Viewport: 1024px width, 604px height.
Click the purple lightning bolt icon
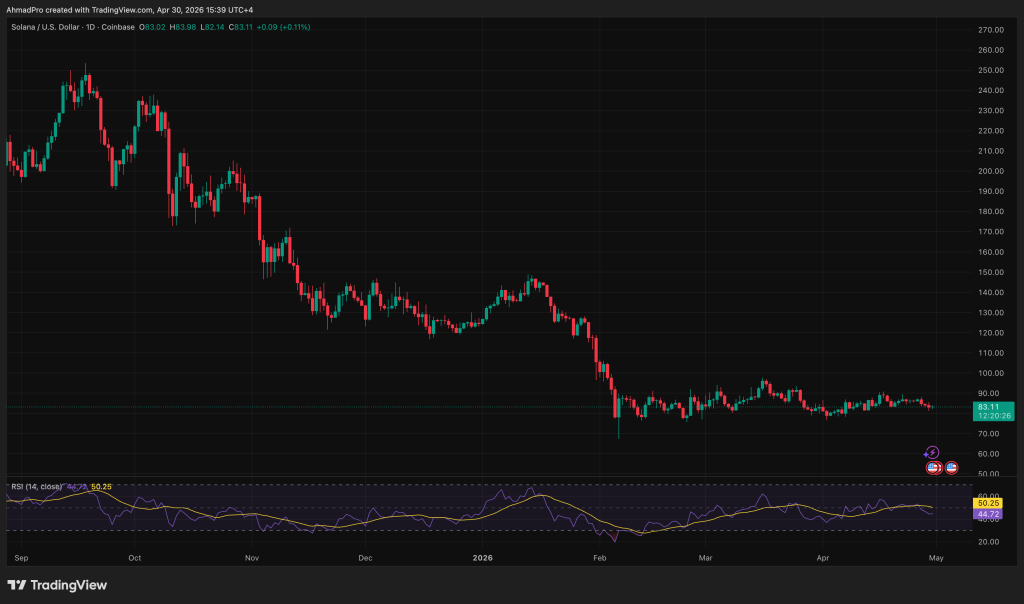pos(932,453)
